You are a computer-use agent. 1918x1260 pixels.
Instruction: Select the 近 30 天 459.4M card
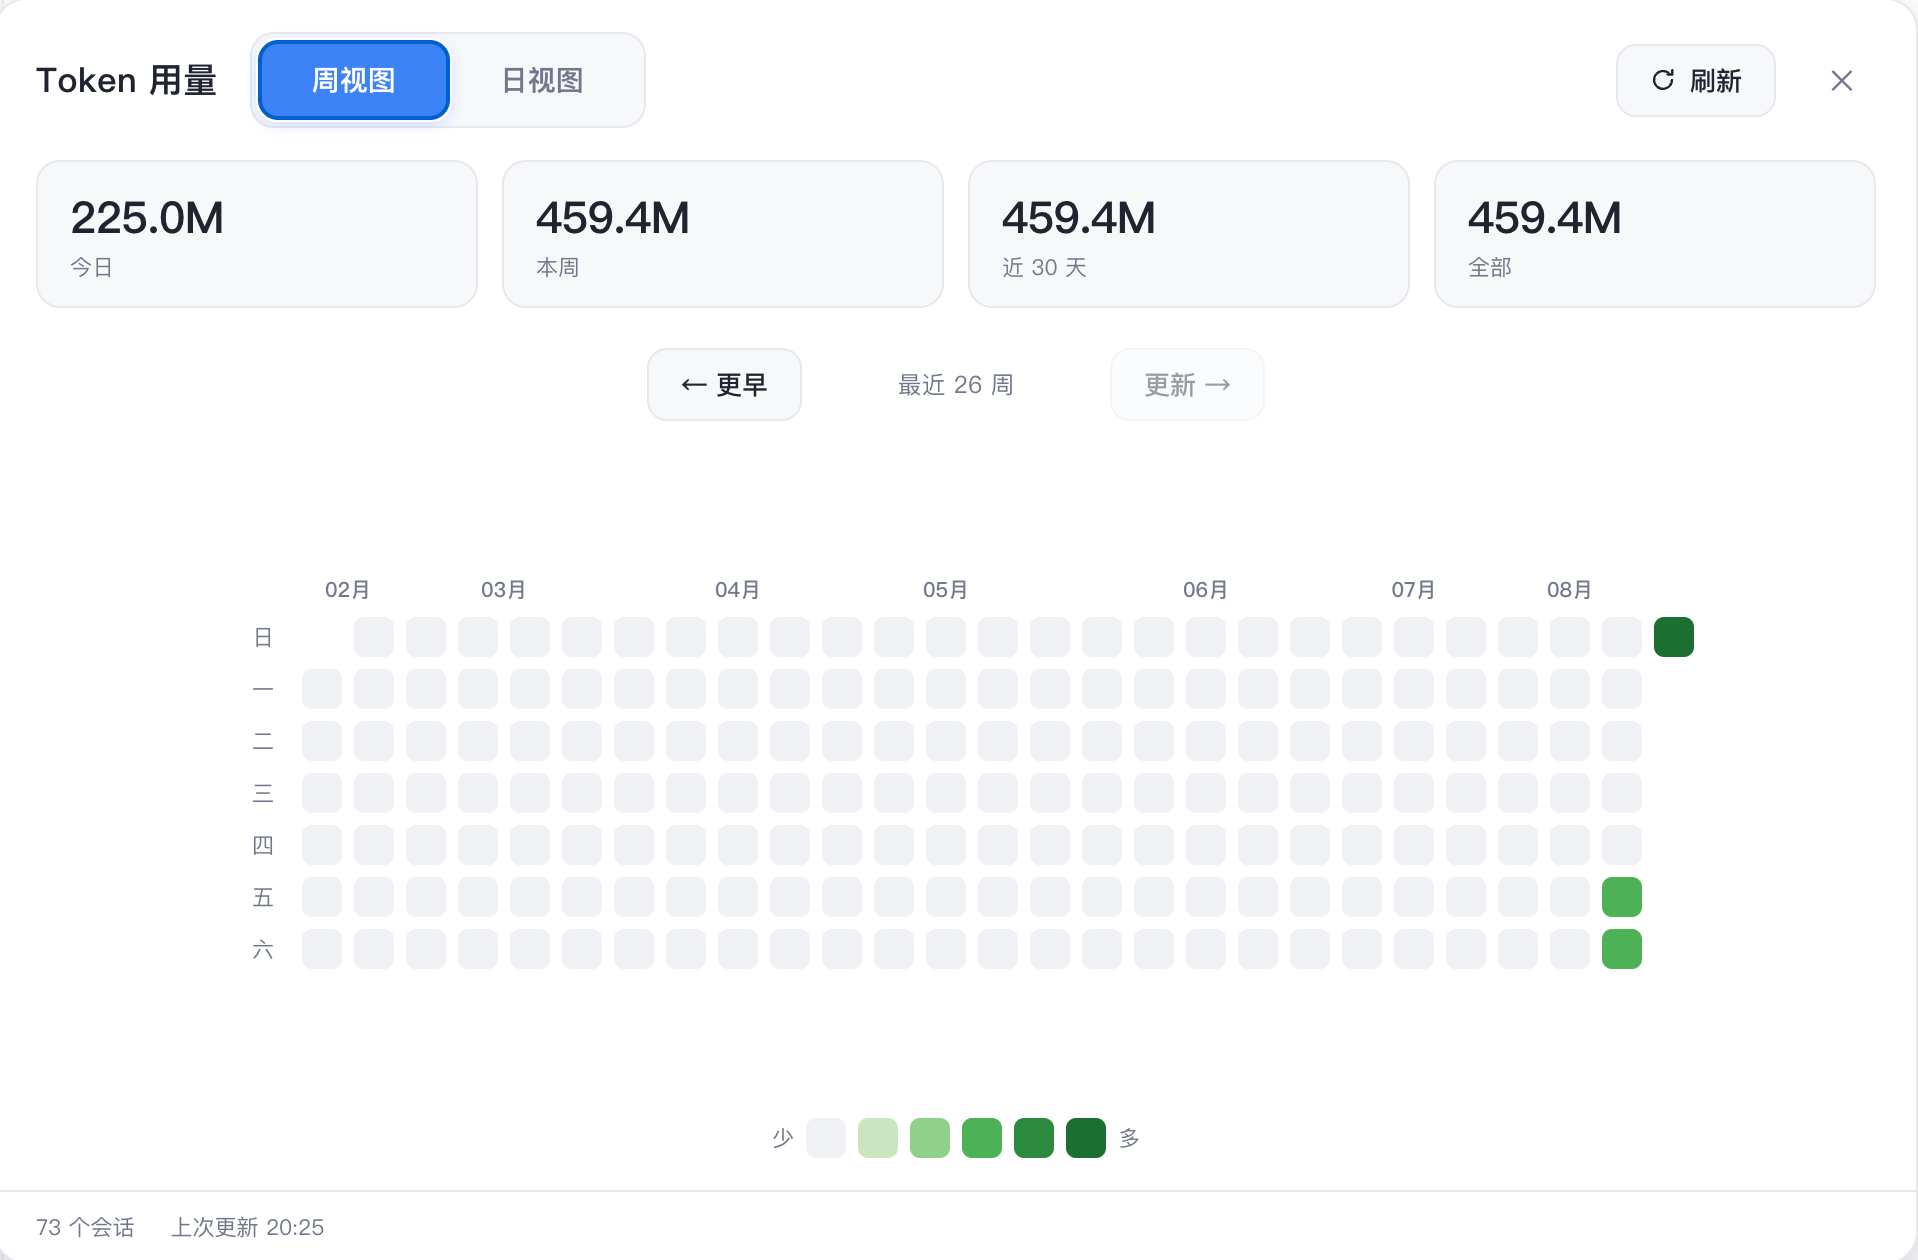click(1189, 234)
